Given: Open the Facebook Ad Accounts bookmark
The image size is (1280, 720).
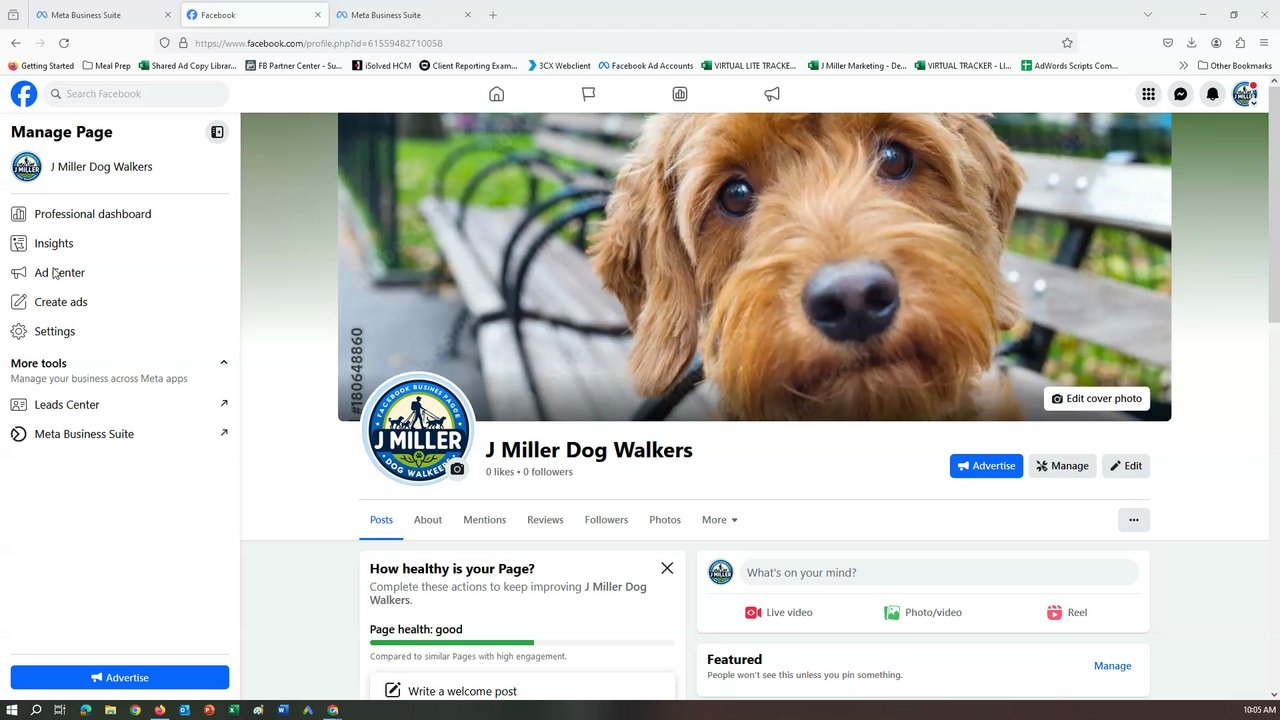Looking at the screenshot, I should (646, 66).
